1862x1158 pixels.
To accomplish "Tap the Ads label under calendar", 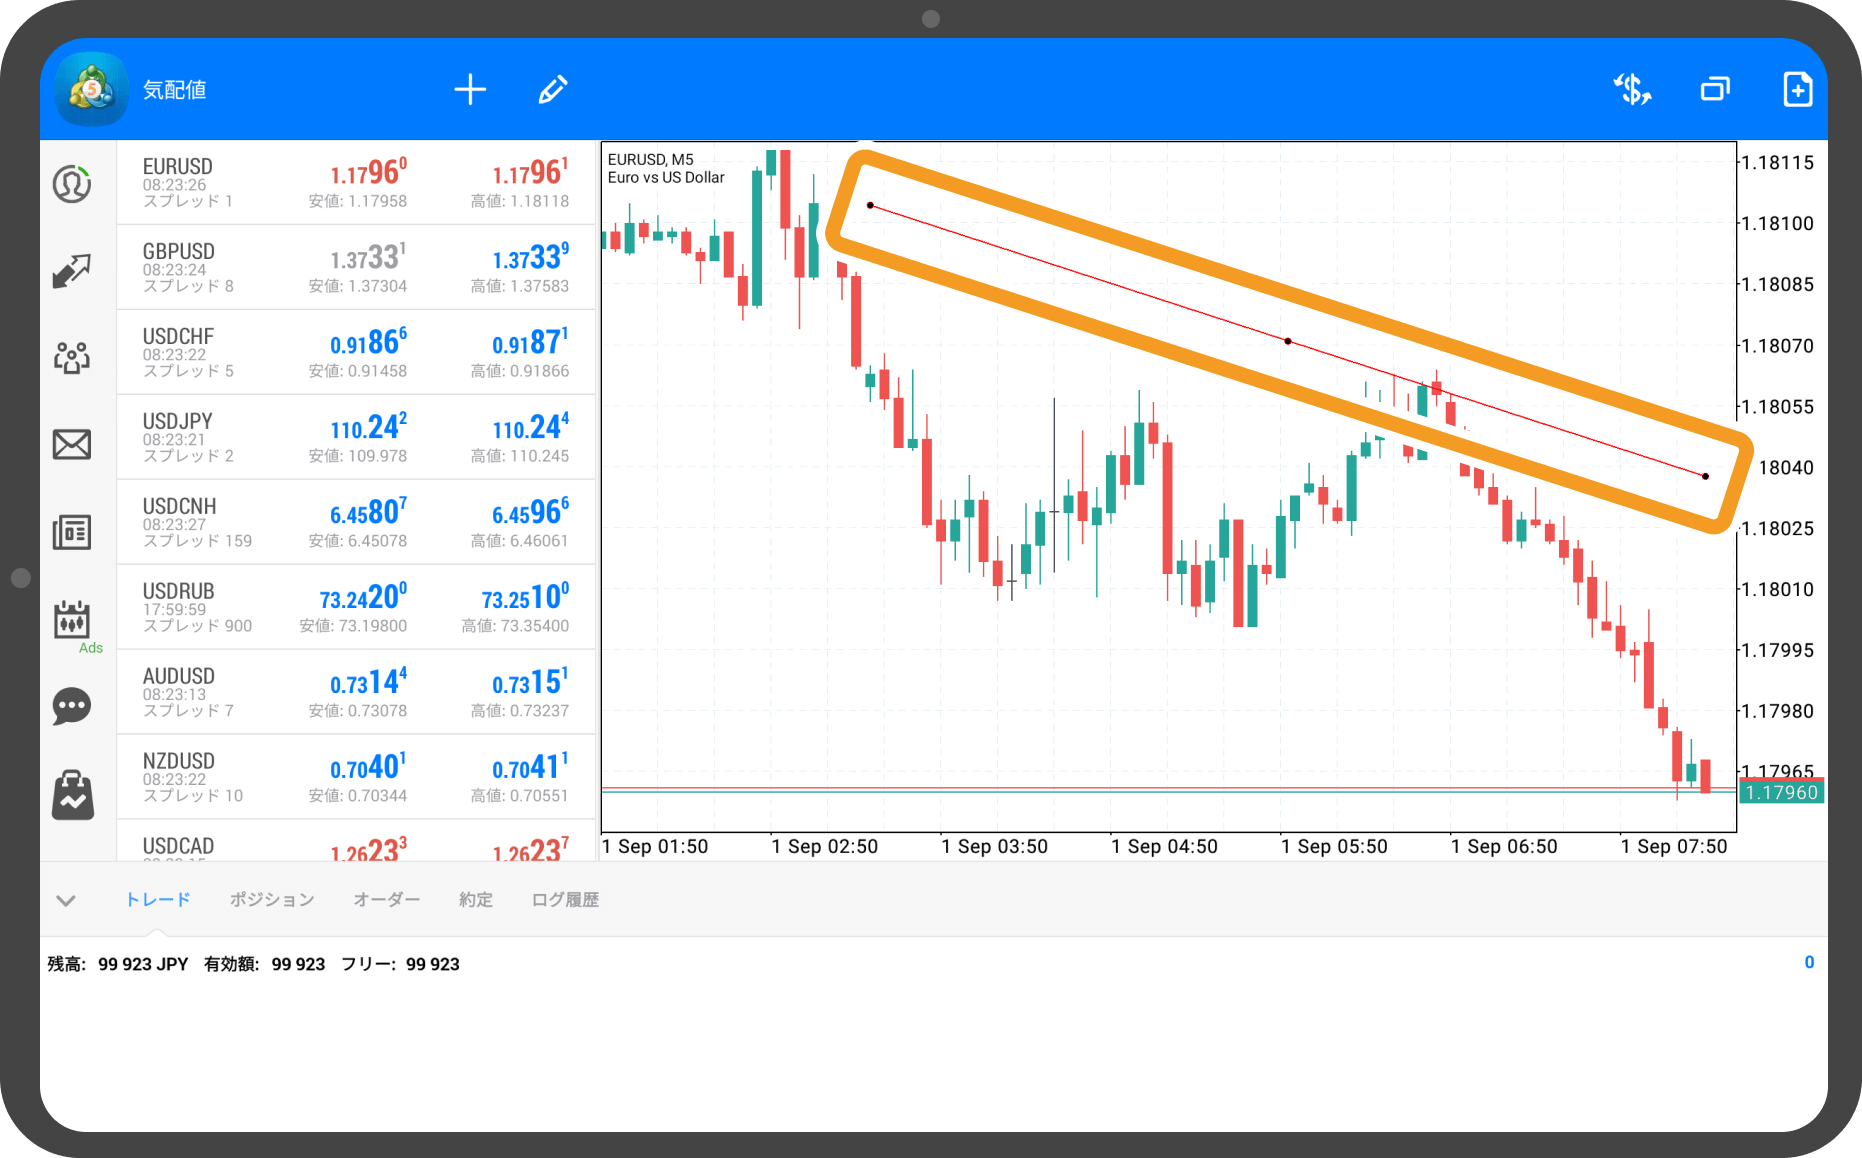I will [91, 648].
